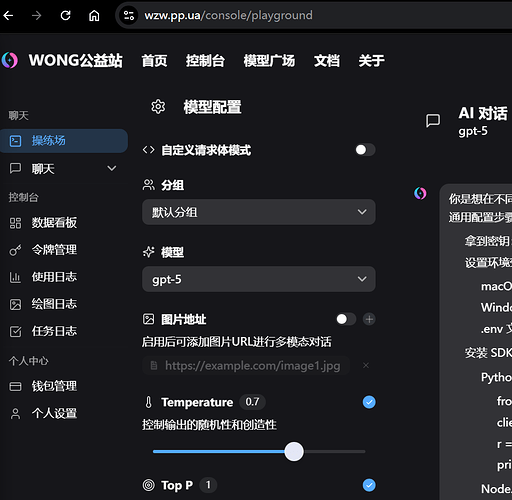Click the browser reload icon

(65, 15)
